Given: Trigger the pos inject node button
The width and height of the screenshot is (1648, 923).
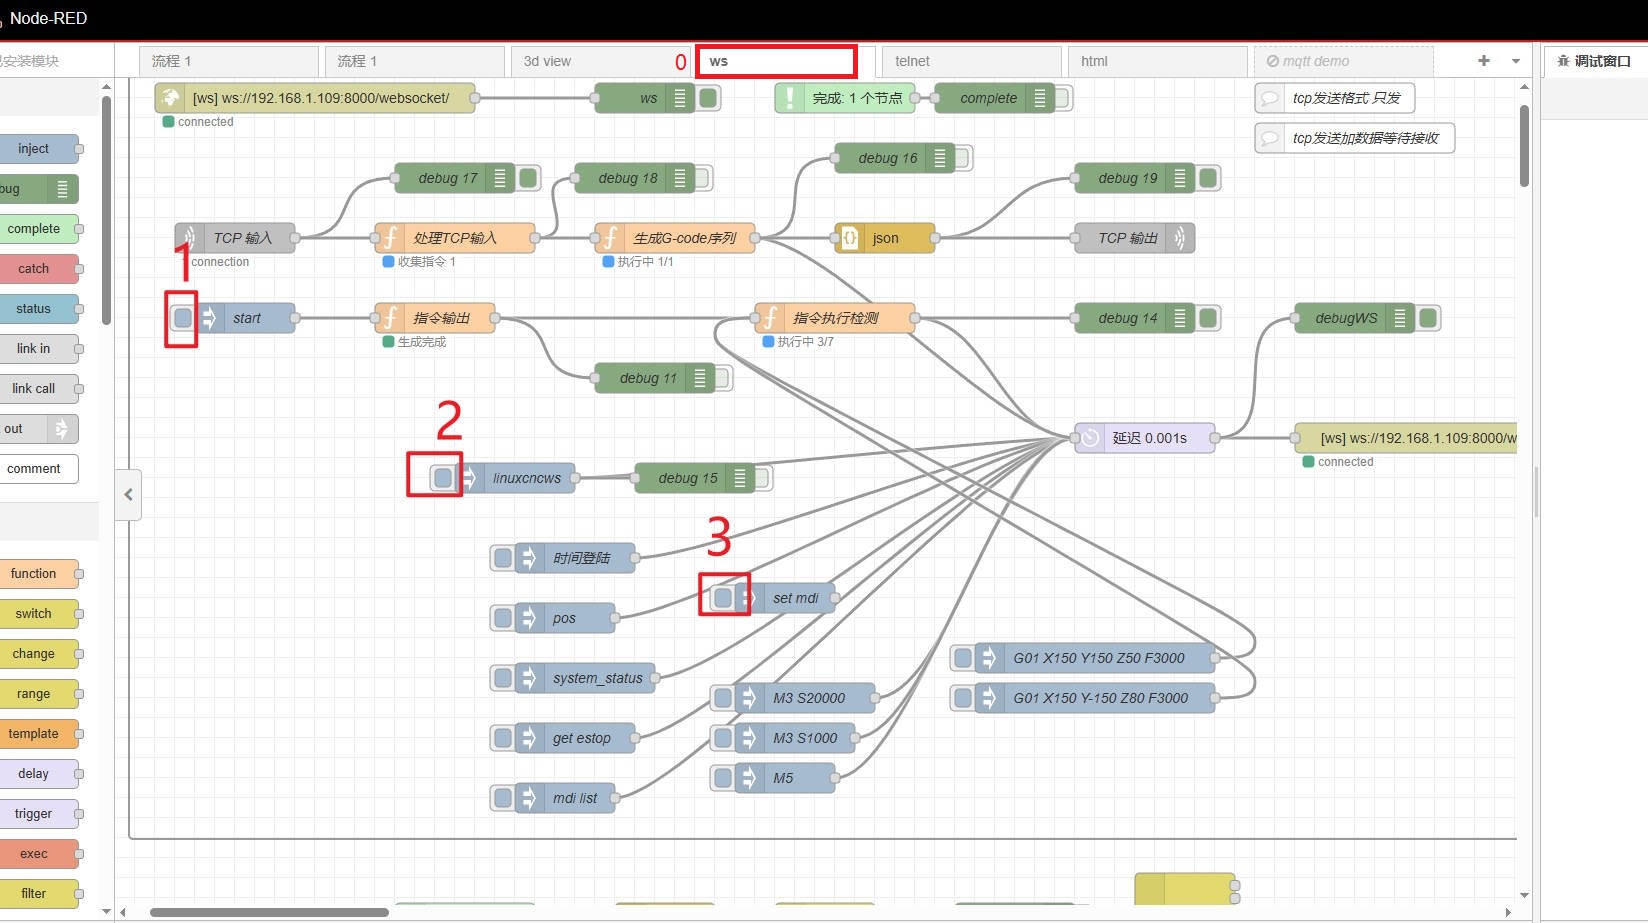Looking at the screenshot, I should [x=502, y=618].
